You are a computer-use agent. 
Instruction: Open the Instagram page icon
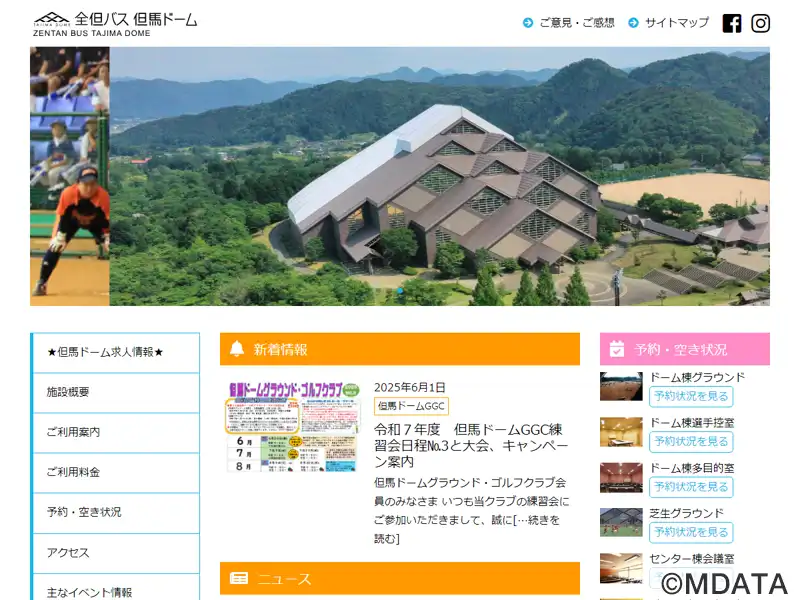(760, 23)
